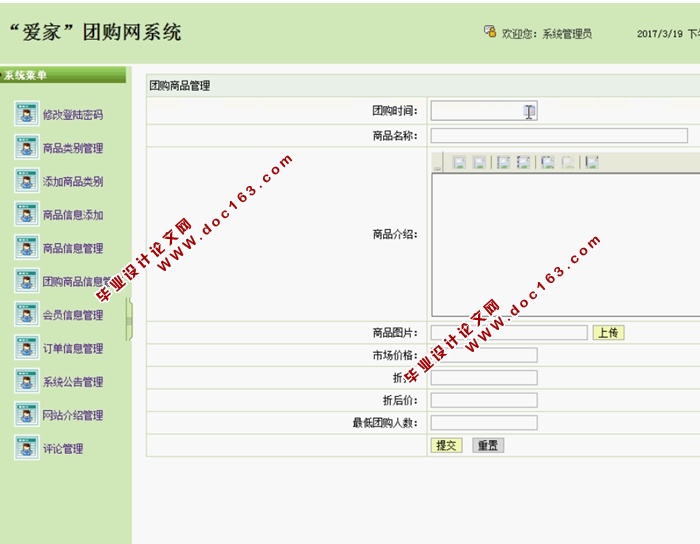Viewport: 700px width, 544px height.
Task: Click inside the 商品介绍 editor area
Action: click(x=566, y=245)
